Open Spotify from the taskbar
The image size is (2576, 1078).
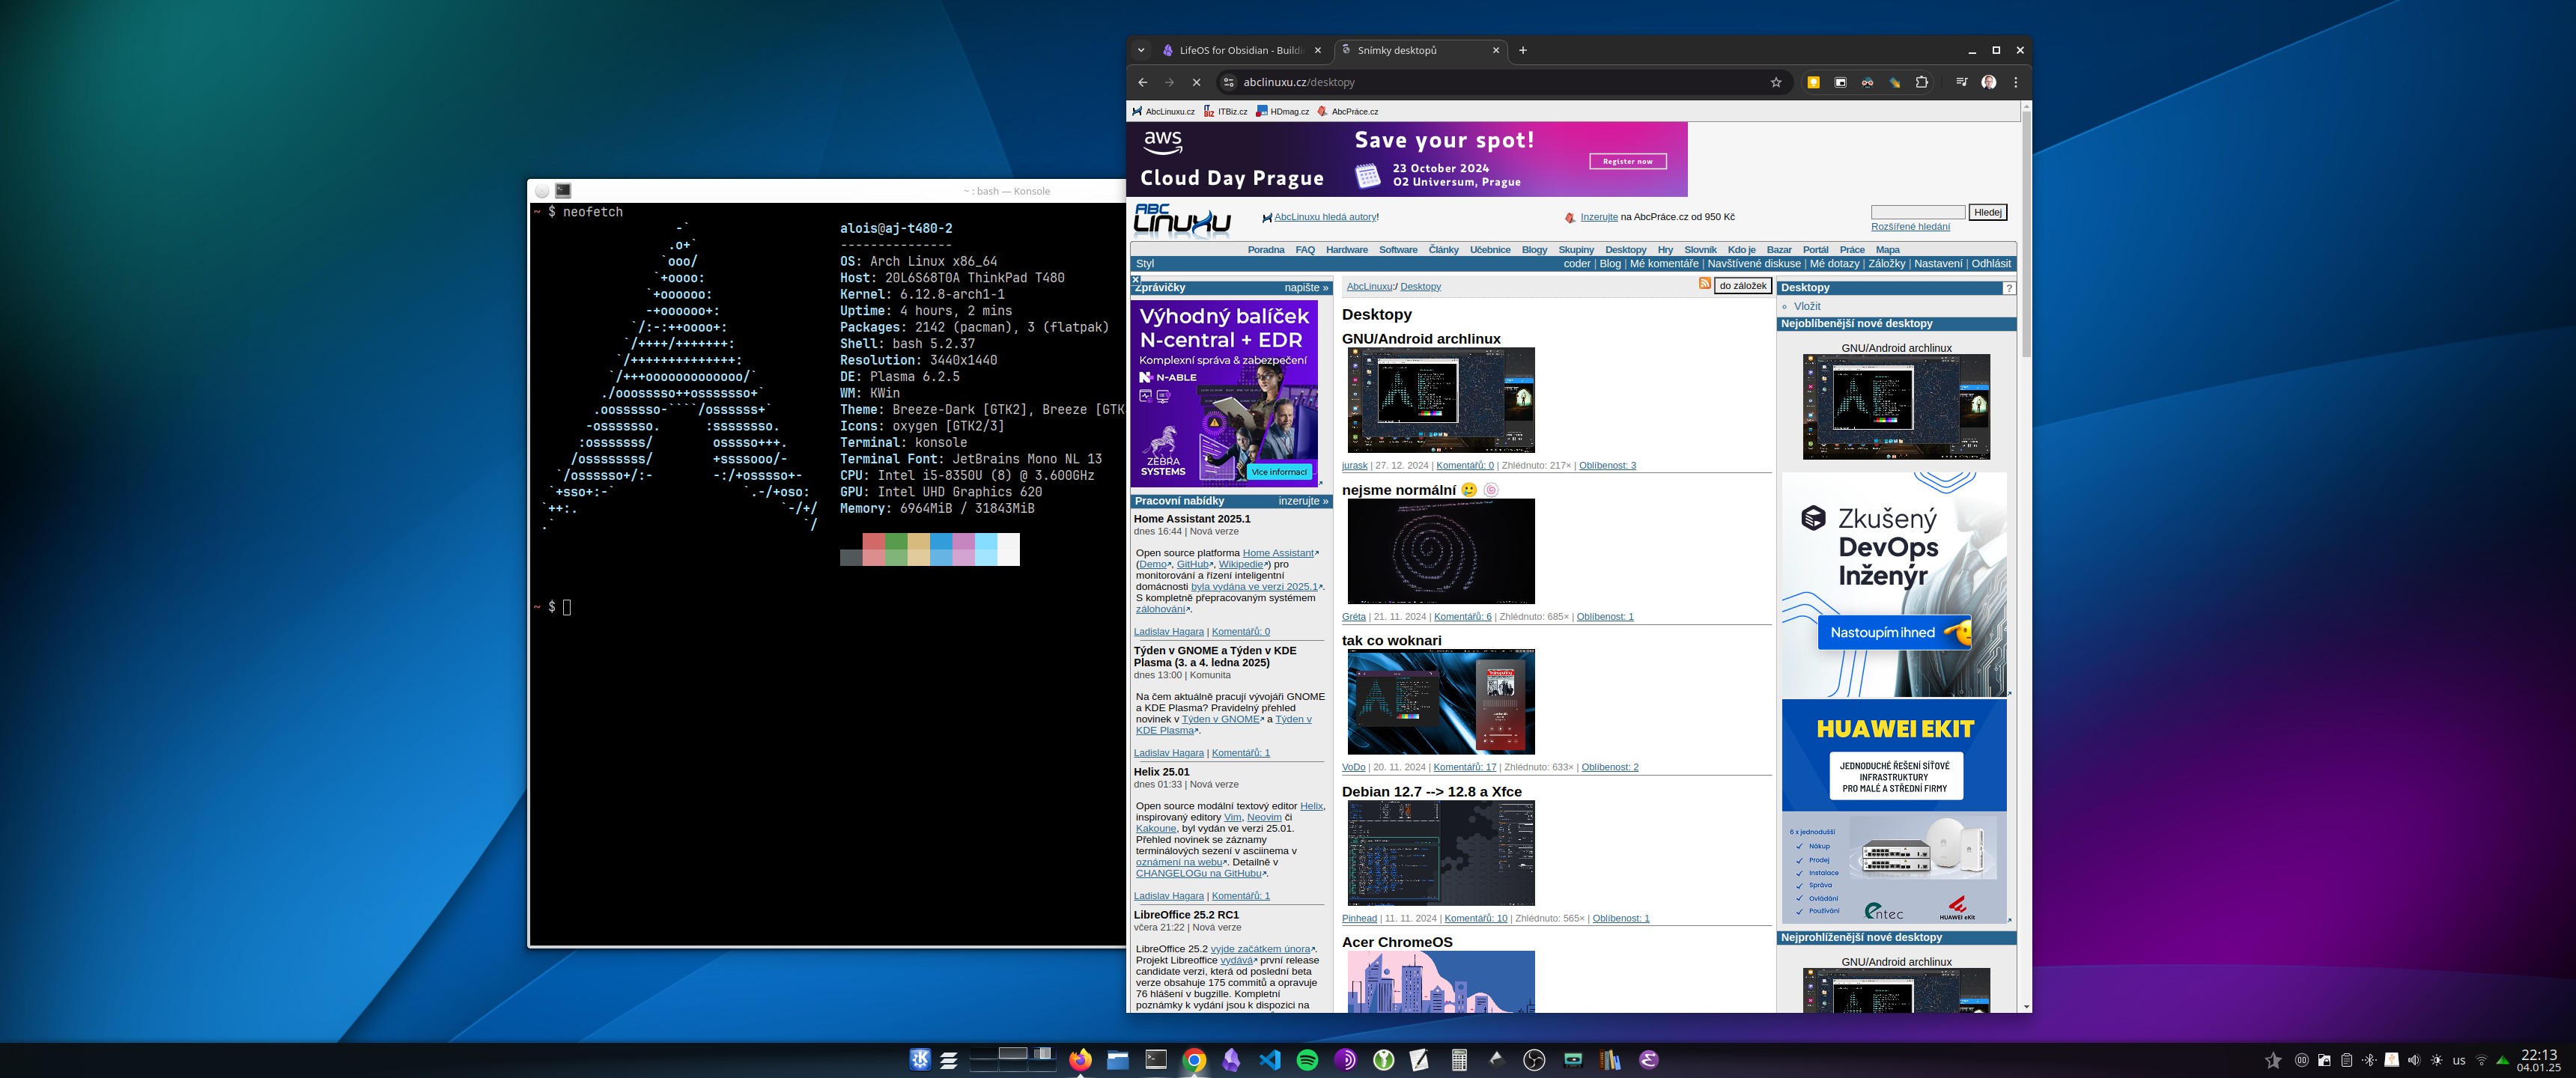[1307, 1060]
